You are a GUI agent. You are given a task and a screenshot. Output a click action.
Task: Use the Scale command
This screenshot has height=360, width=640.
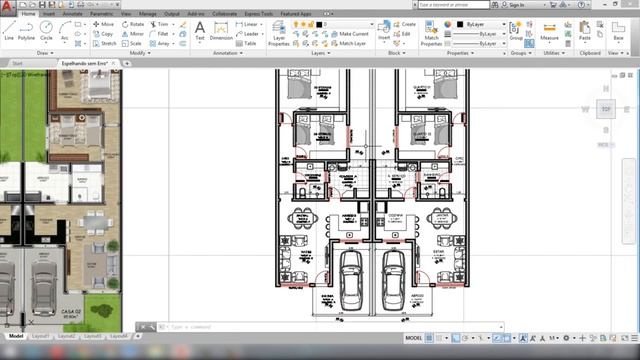[x=132, y=43]
